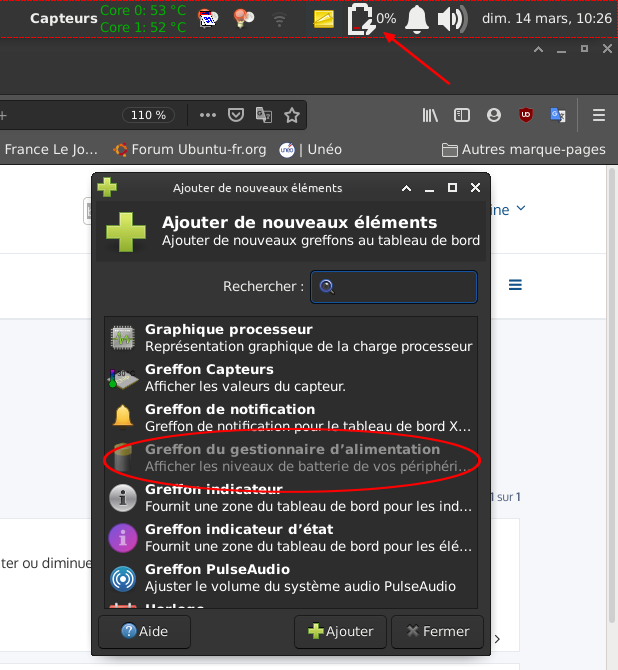
Task: Click the battery power manager panel icon
Action: point(362,19)
